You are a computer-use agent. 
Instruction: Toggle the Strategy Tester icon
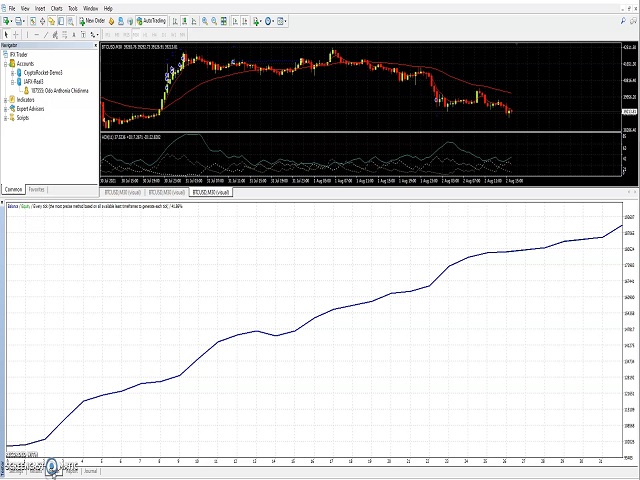click(70, 21)
